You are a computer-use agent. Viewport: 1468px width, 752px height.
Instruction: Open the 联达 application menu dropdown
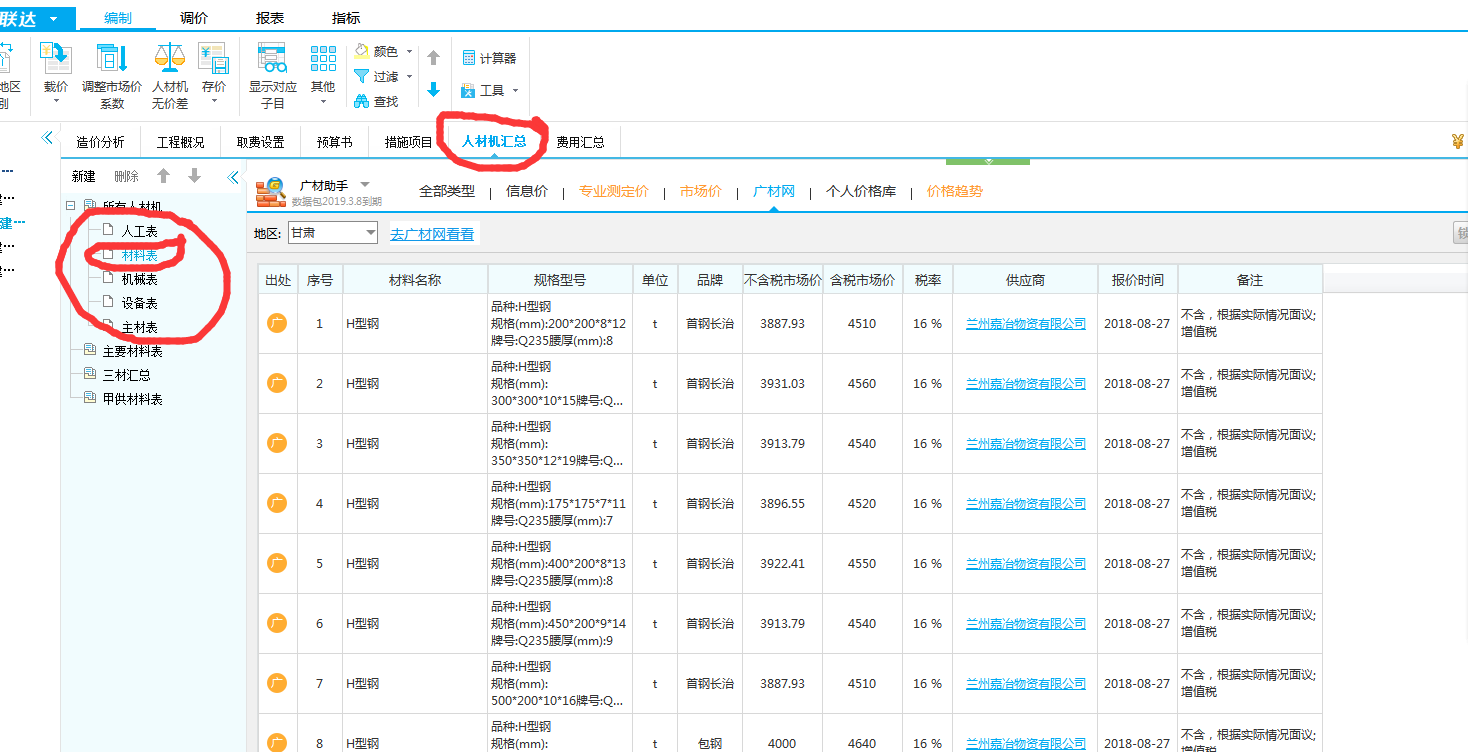(52, 19)
